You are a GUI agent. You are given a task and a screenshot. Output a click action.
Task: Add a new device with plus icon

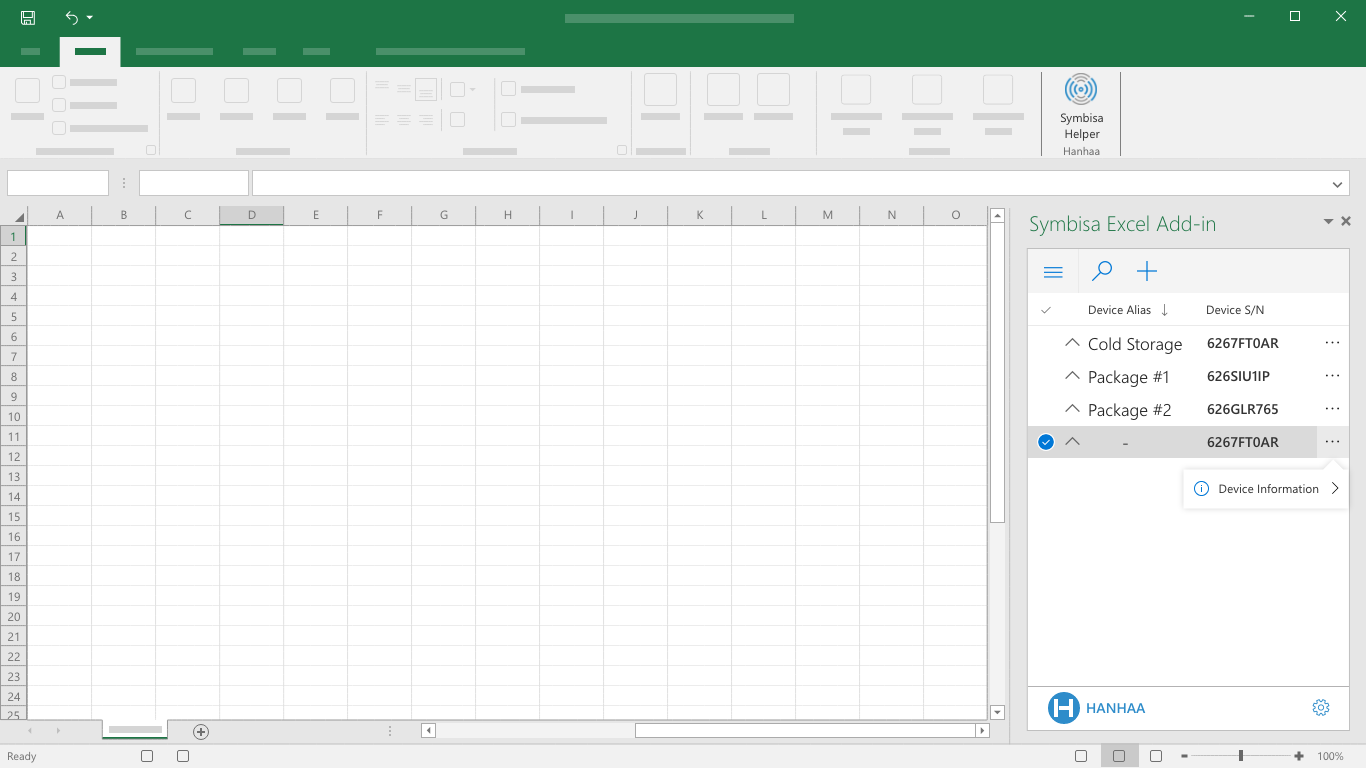tap(1147, 271)
